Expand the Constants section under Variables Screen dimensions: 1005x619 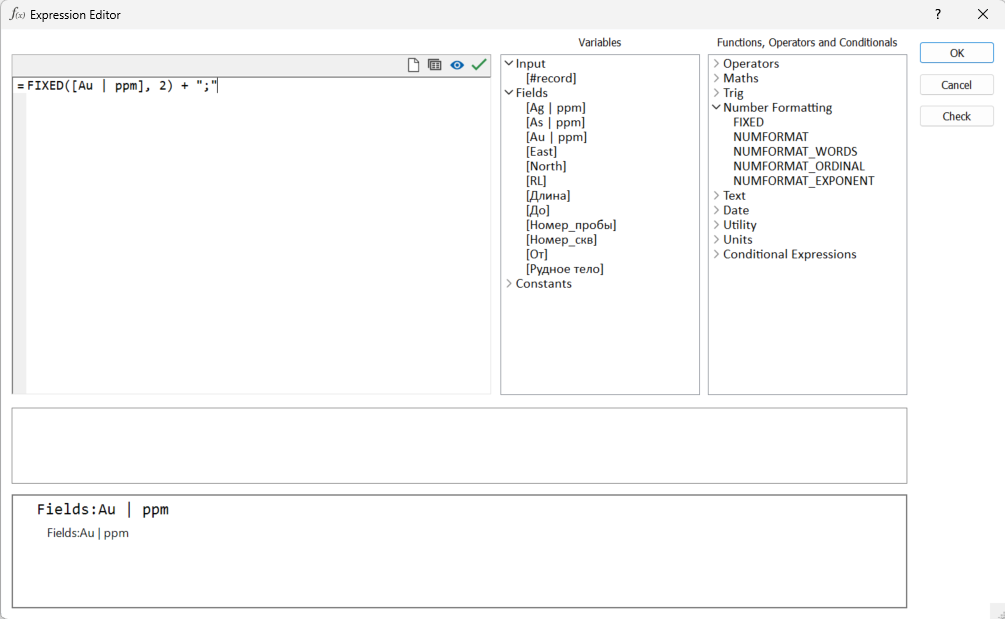pos(509,283)
